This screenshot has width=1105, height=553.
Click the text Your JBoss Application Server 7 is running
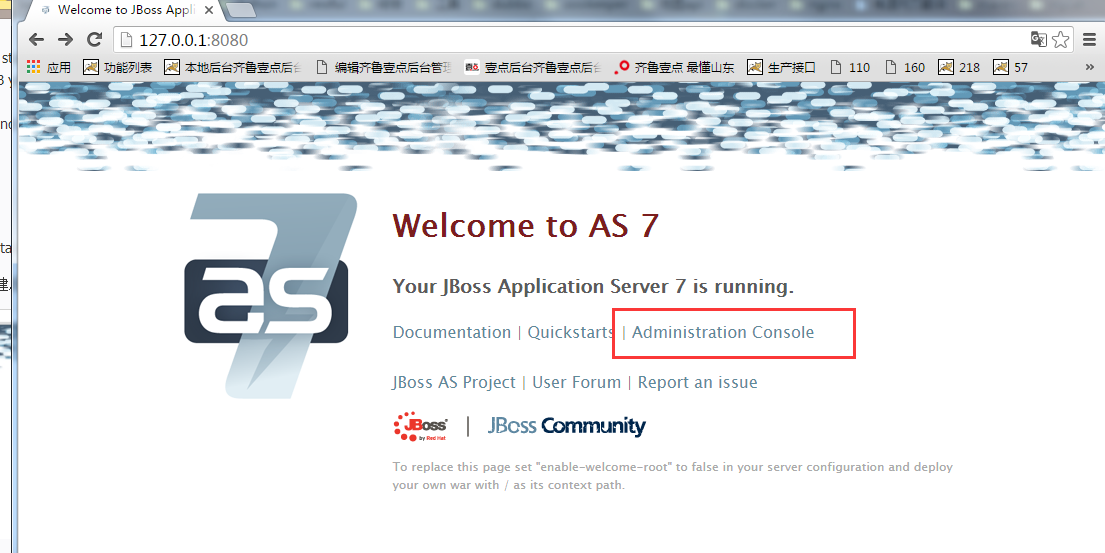click(593, 286)
